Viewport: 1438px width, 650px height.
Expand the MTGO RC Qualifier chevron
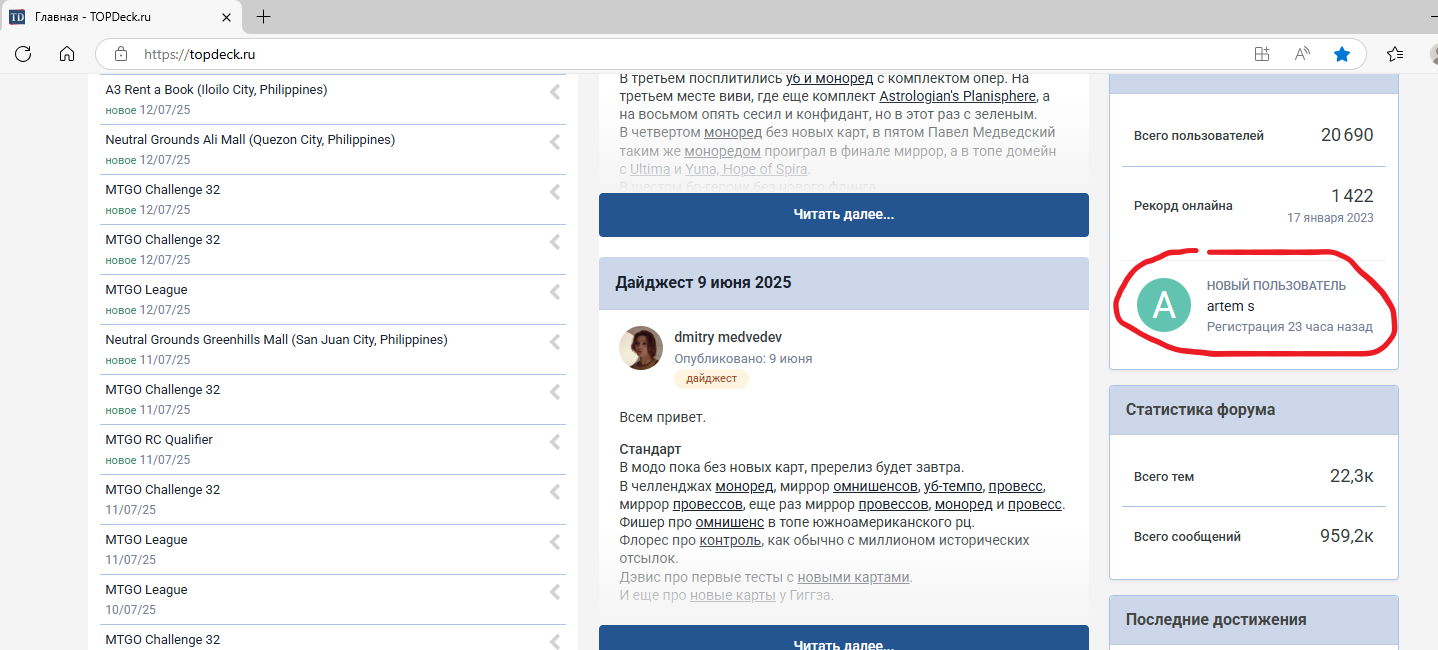pyautogui.click(x=555, y=442)
